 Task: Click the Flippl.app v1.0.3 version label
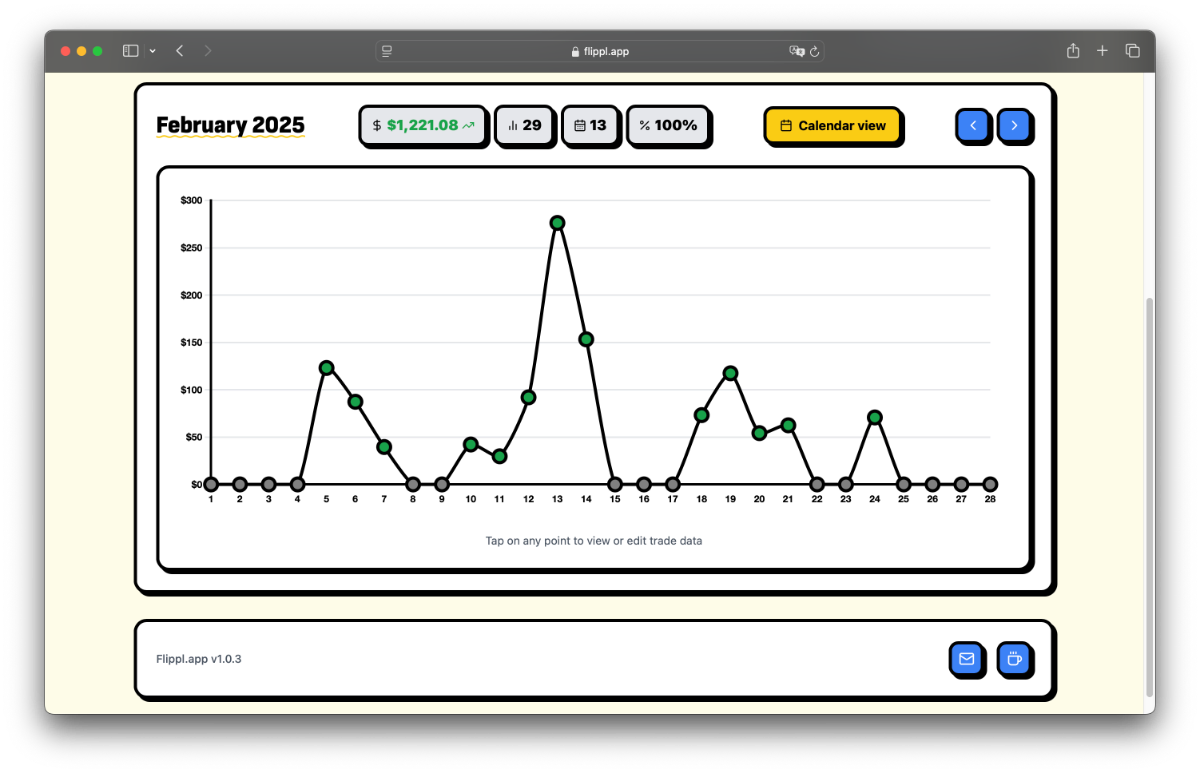click(x=199, y=658)
